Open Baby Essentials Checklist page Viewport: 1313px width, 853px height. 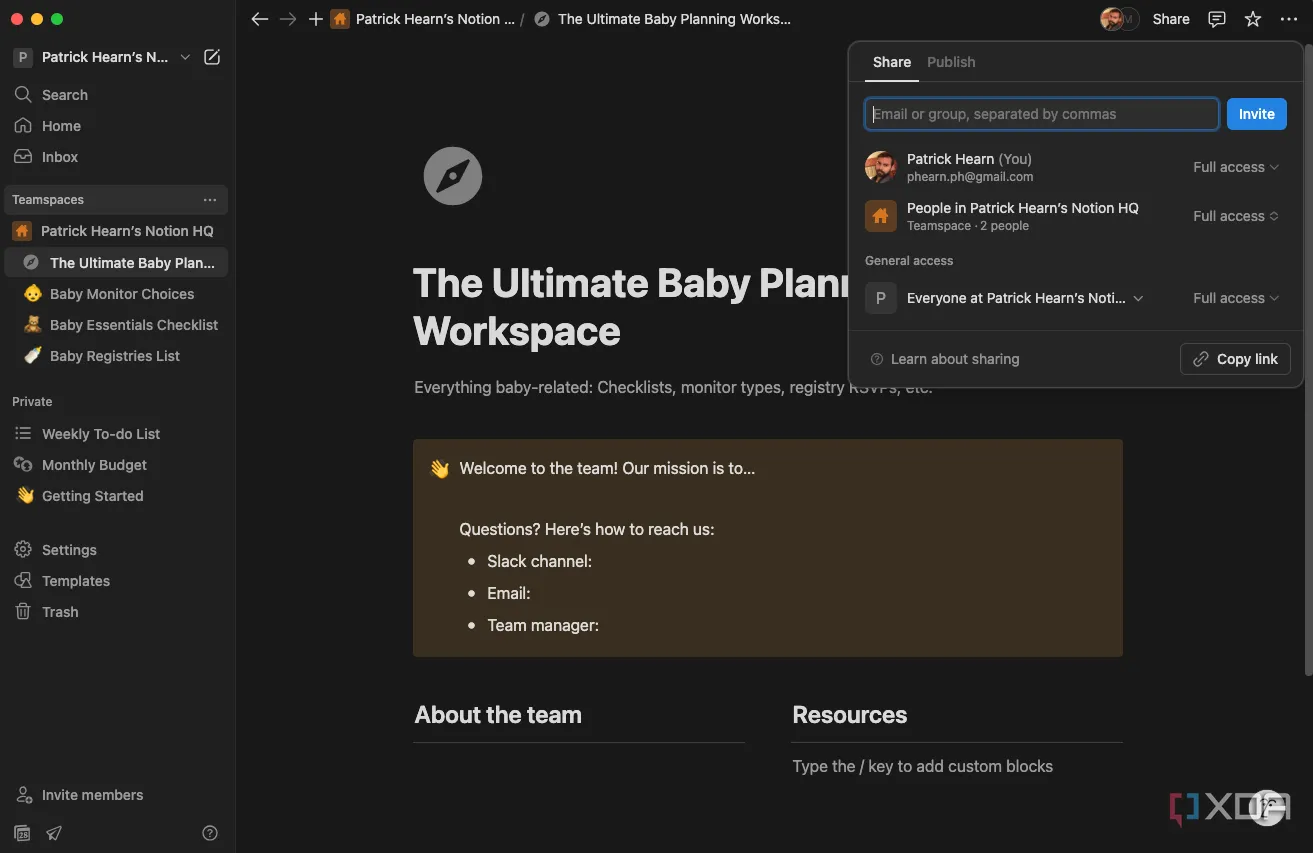[133, 325]
